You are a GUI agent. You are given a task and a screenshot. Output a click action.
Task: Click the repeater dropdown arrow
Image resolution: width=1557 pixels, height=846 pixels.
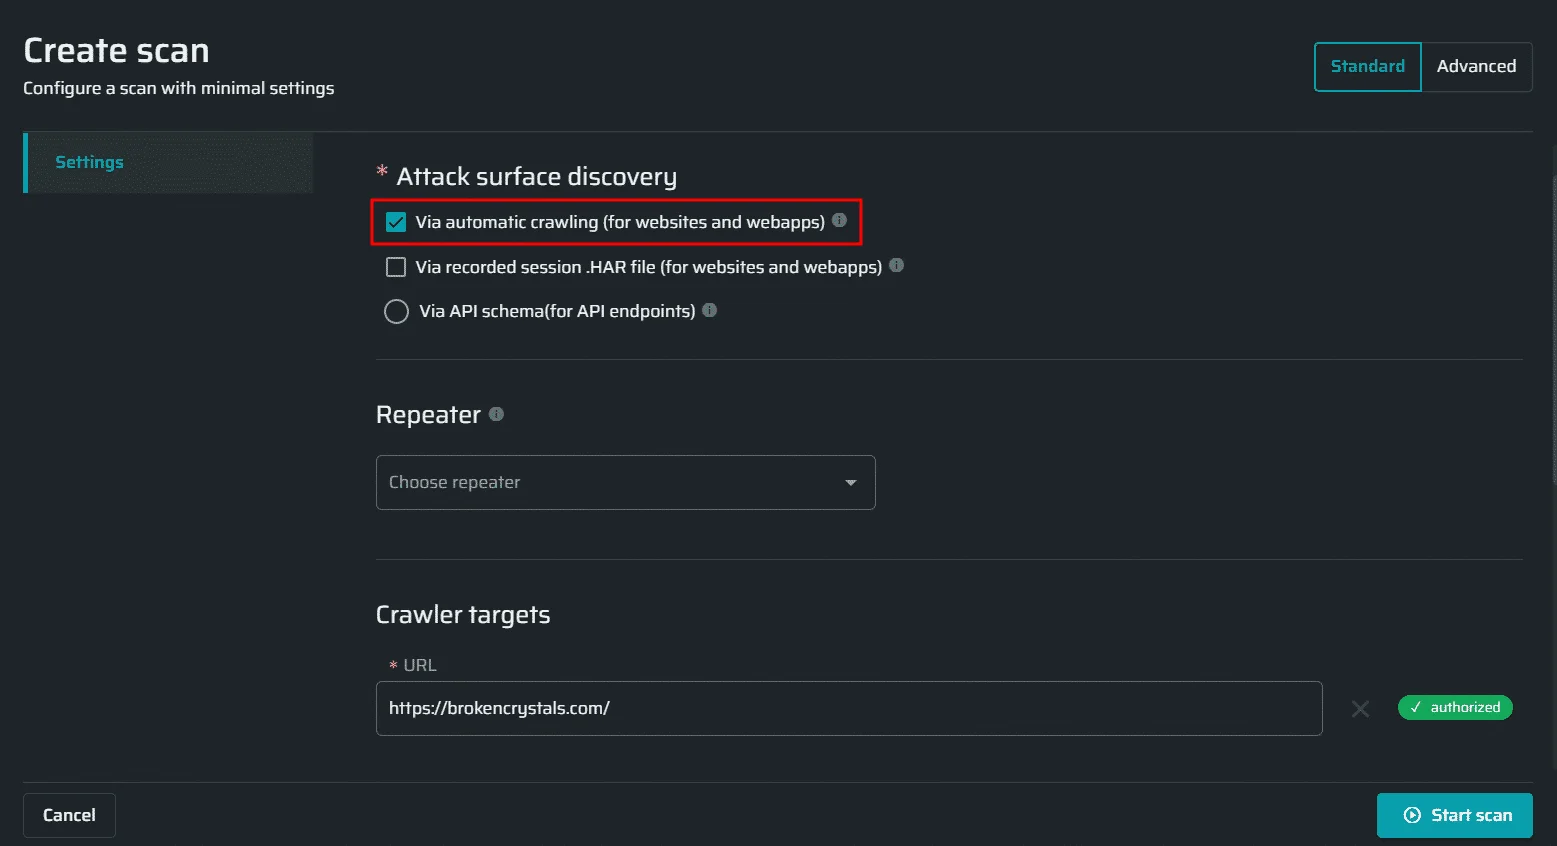tap(850, 482)
